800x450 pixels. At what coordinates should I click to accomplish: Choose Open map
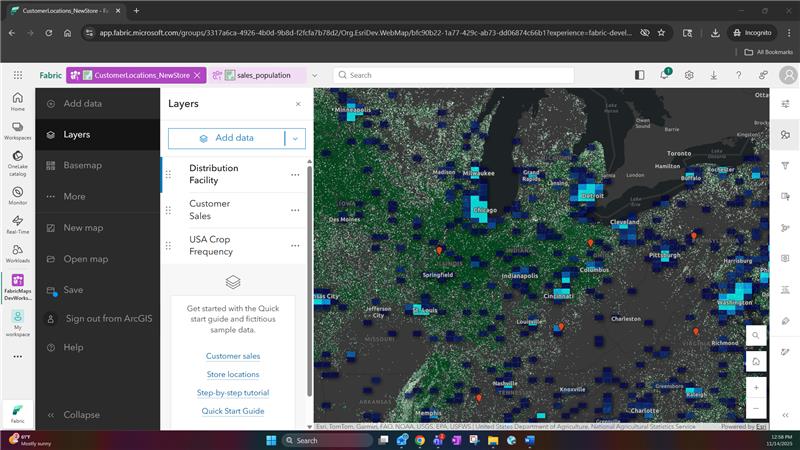97,259
